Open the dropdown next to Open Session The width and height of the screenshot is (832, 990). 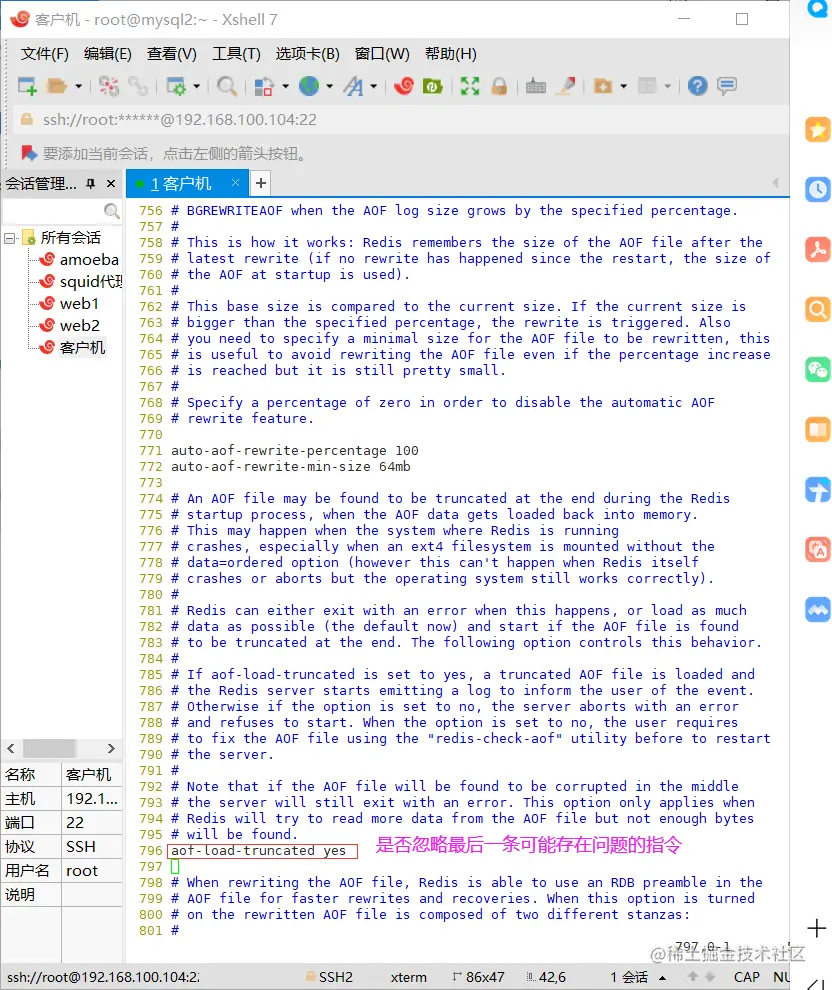click(78, 86)
